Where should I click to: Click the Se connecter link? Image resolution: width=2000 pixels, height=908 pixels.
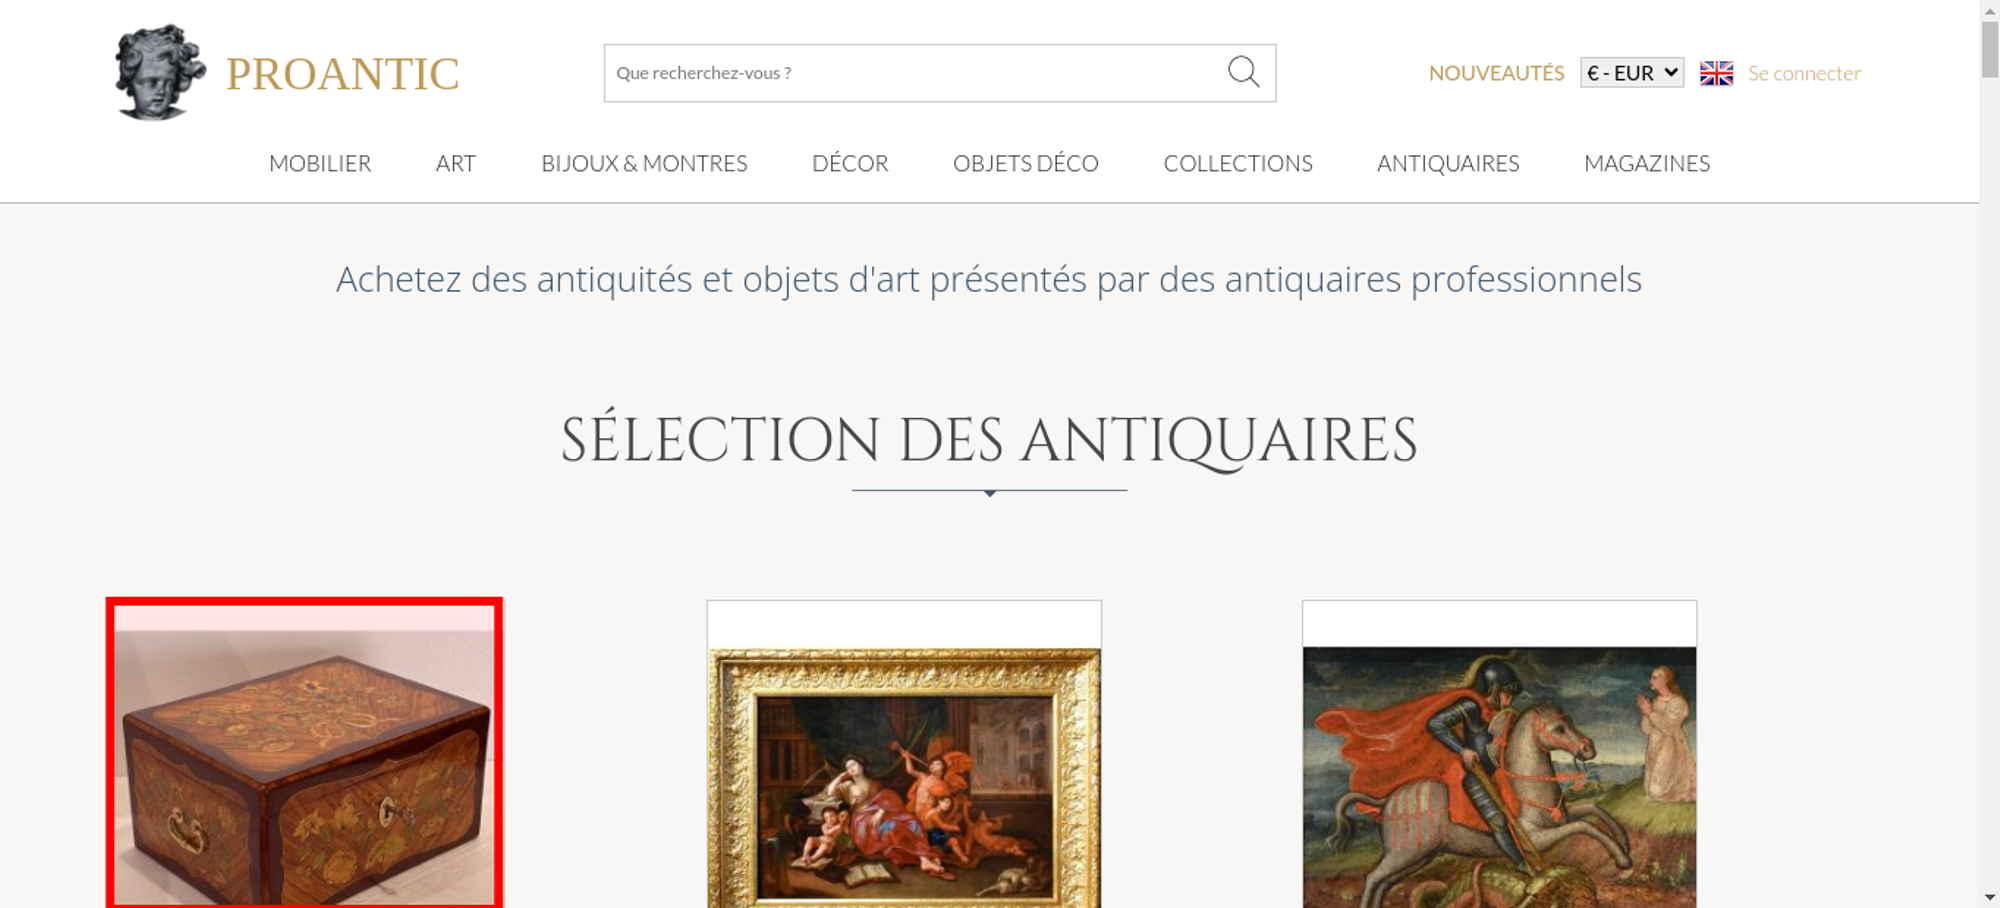click(1804, 73)
